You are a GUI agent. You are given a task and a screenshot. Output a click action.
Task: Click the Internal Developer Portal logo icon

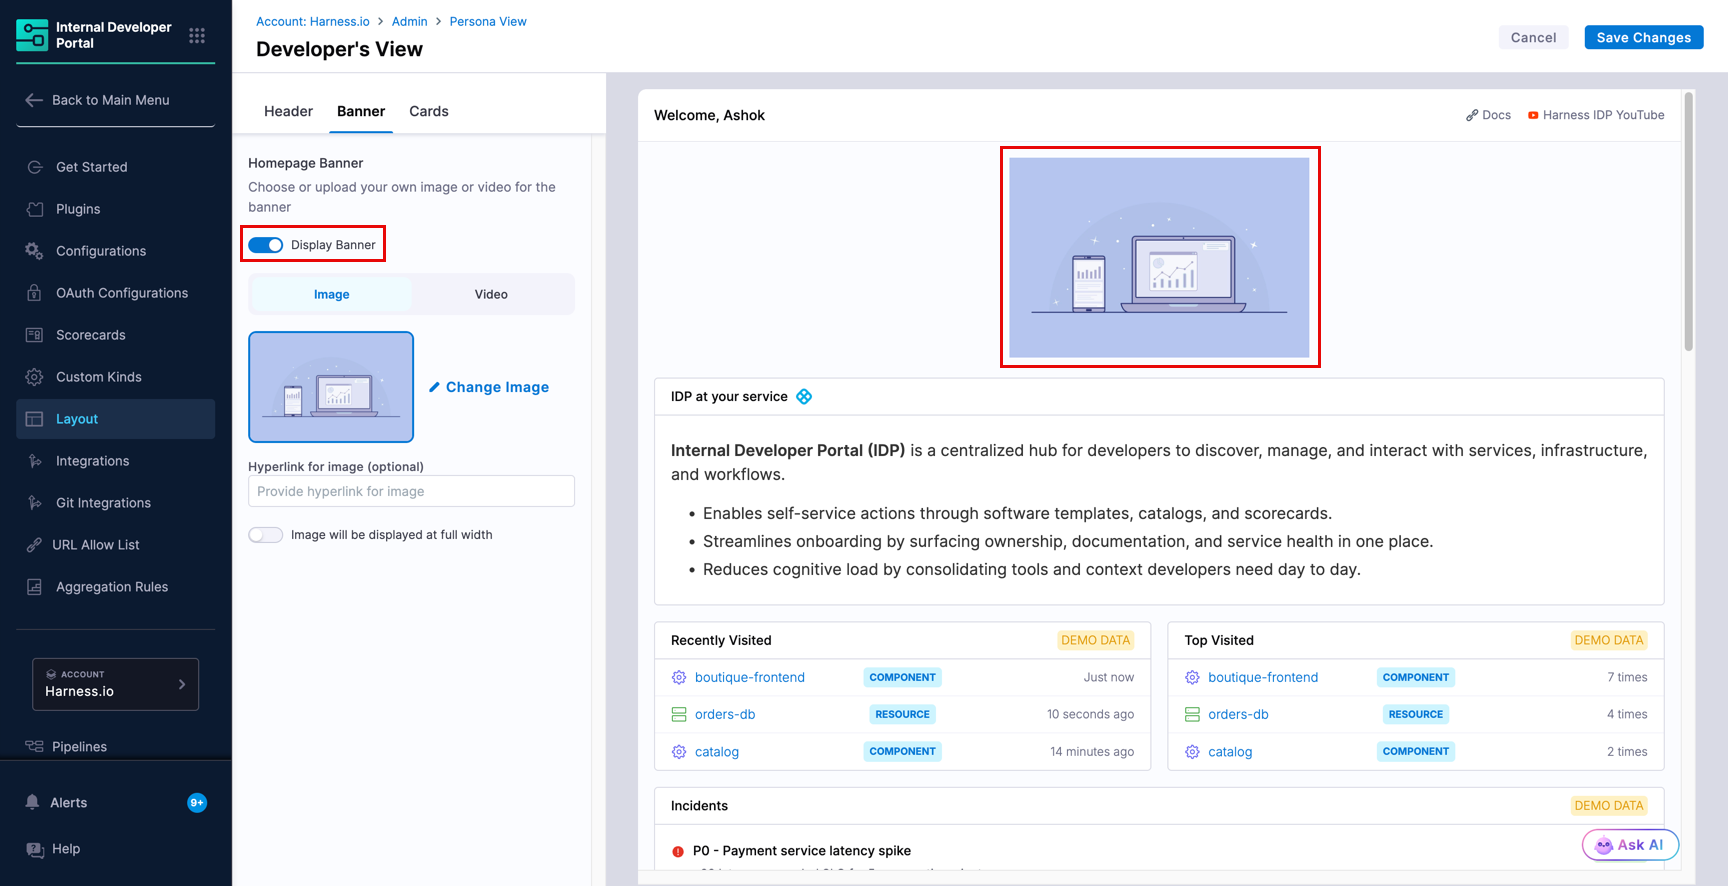coord(32,35)
